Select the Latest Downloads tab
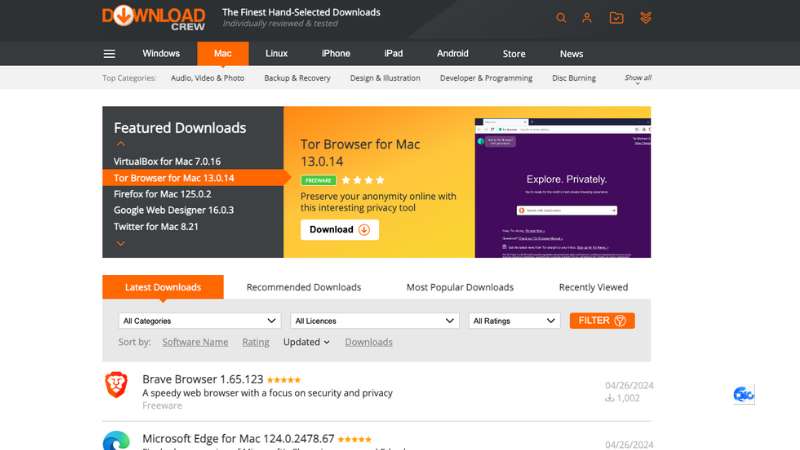800x450 pixels. coord(163,287)
